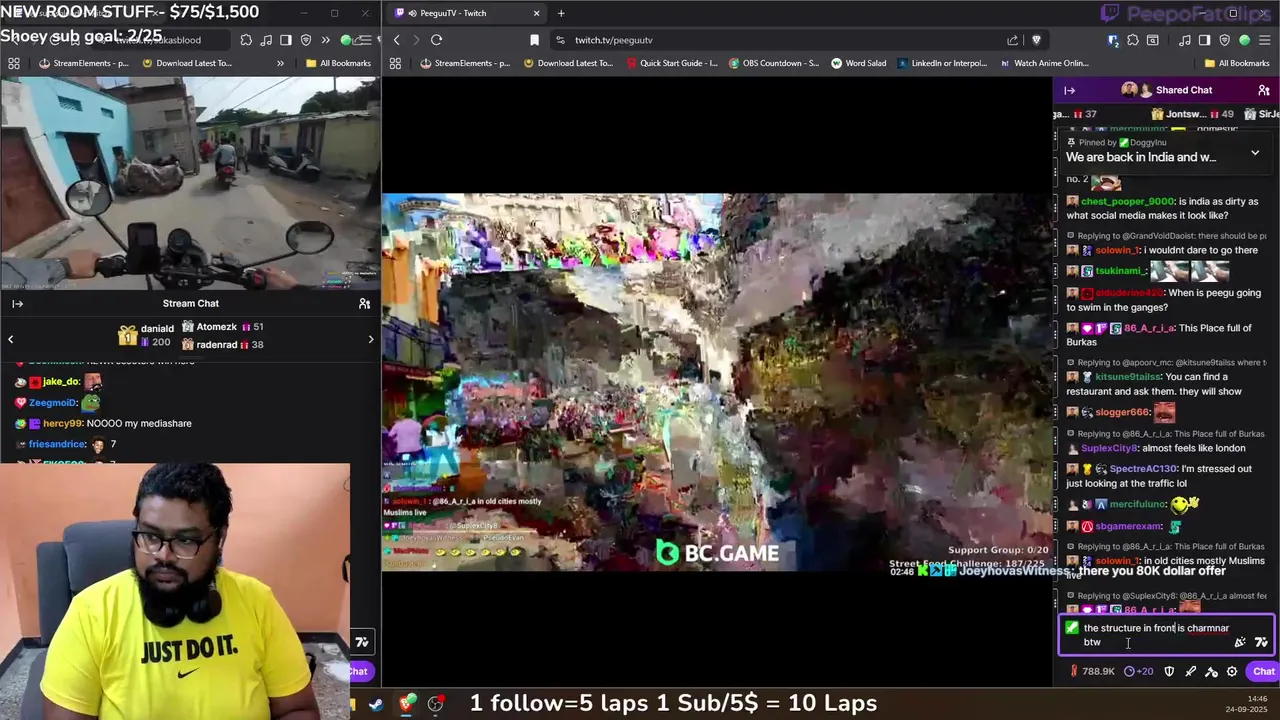1280x720 pixels.
Task: Open the Watch Anime Online bookmark
Action: coord(1045,63)
